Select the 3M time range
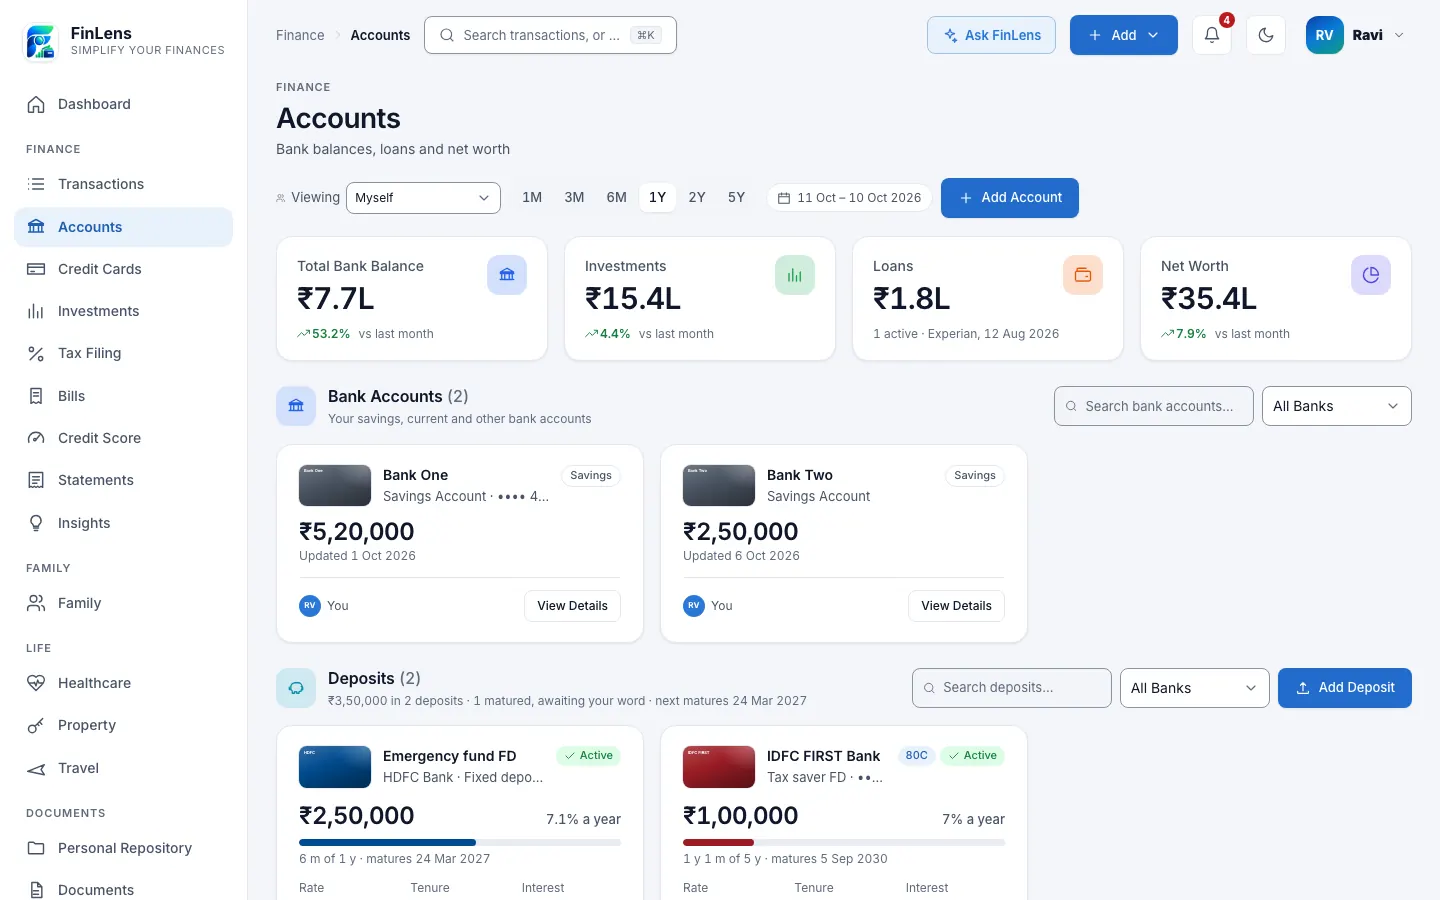The height and width of the screenshot is (900, 1440). point(574,198)
